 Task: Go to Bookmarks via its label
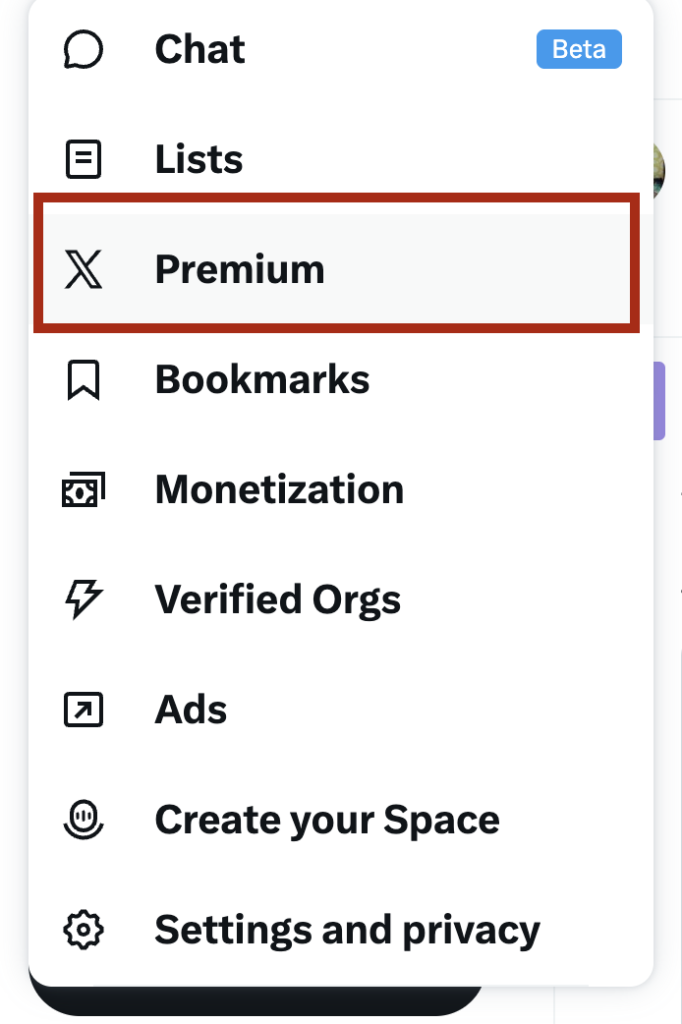pyautogui.click(x=262, y=380)
